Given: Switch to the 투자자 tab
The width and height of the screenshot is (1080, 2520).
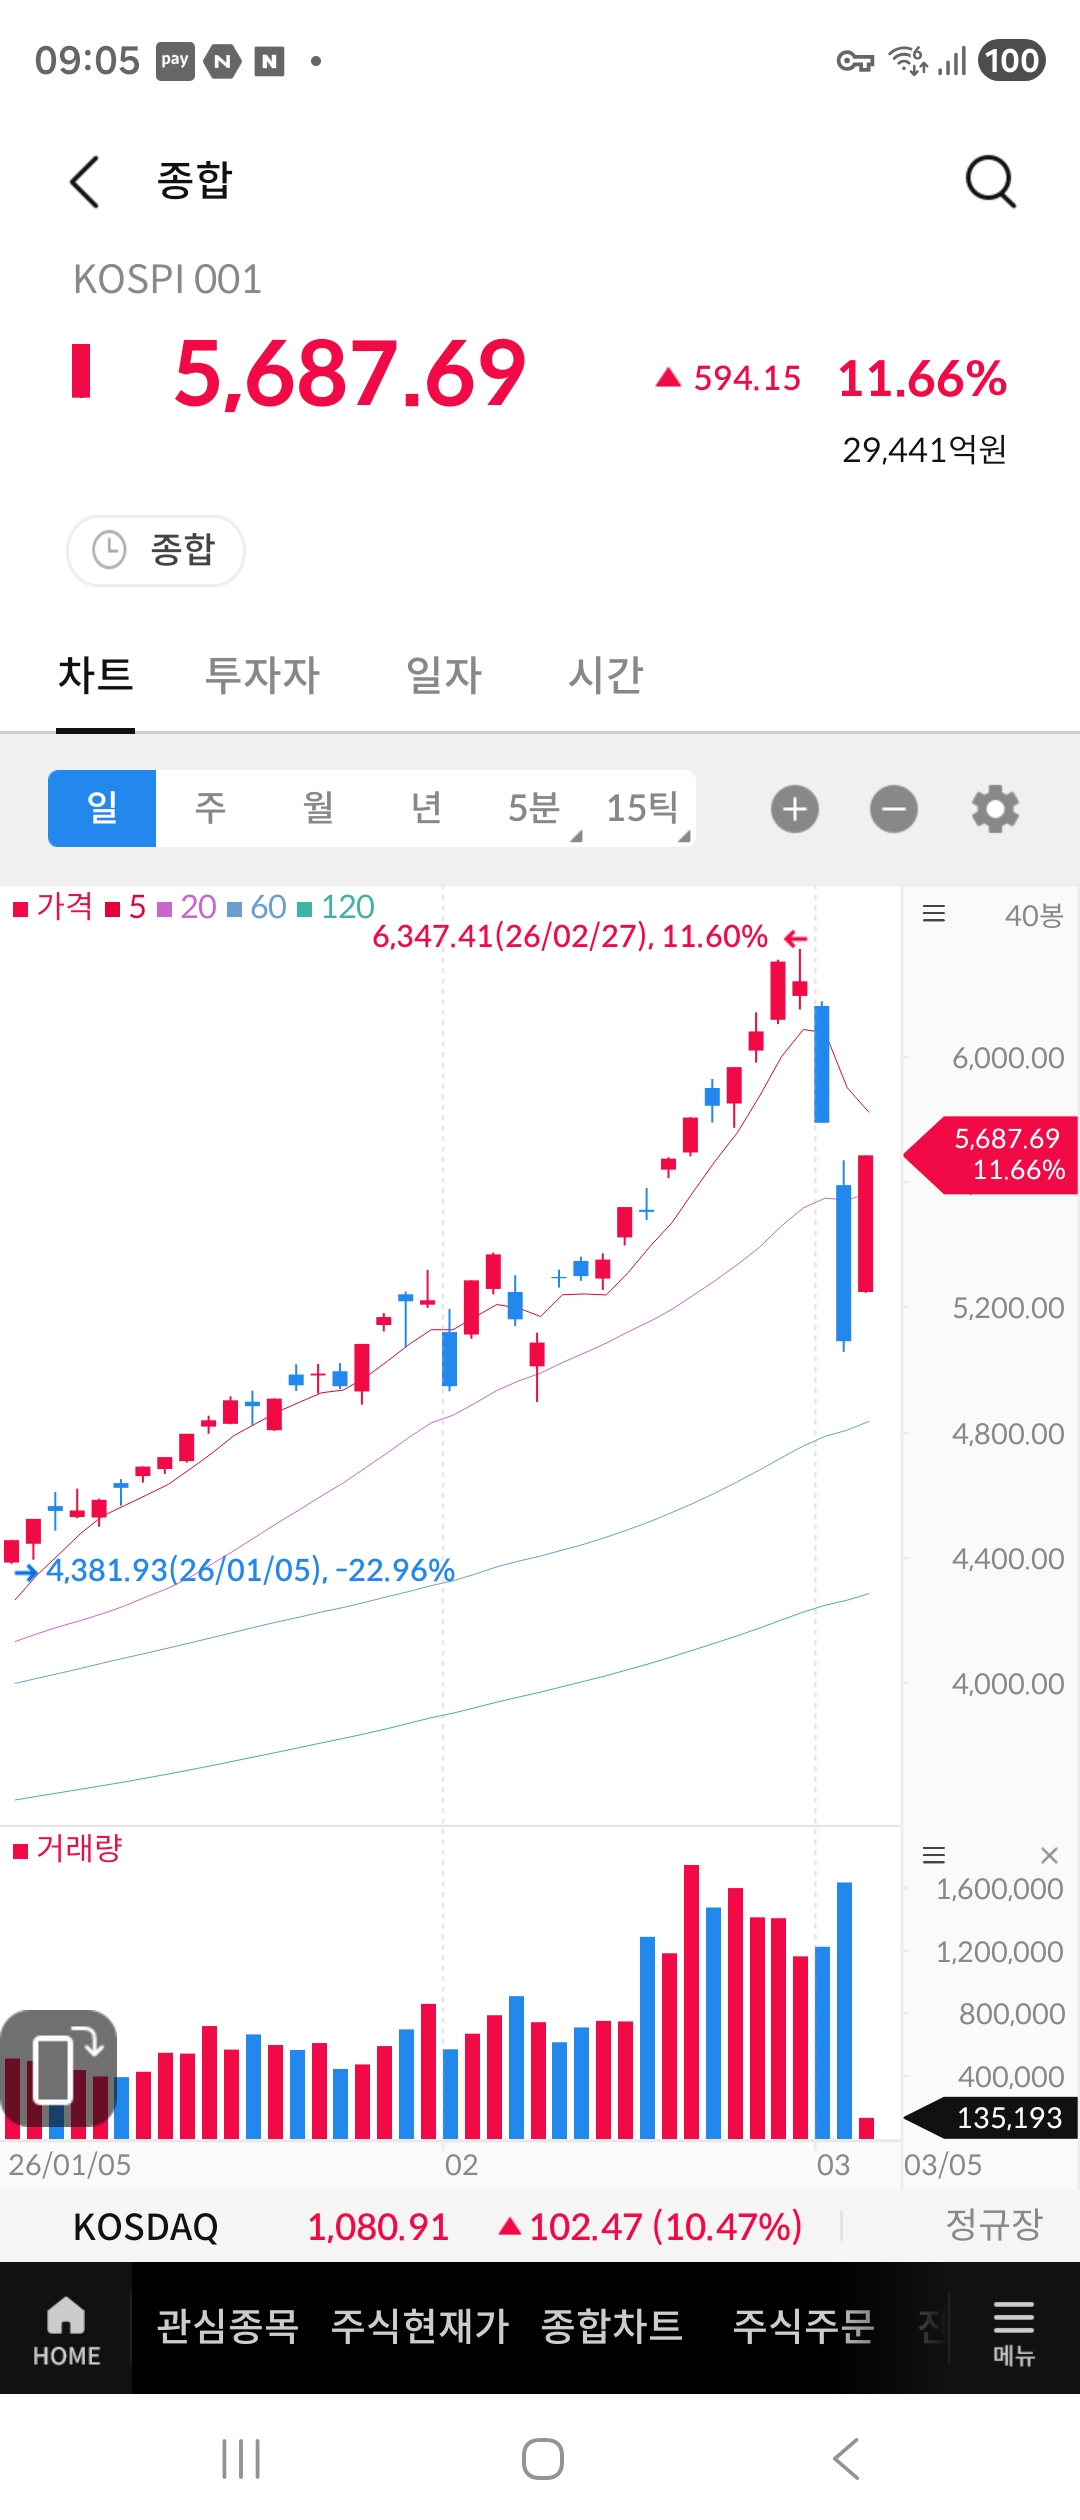Looking at the screenshot, I should point(262,675).
